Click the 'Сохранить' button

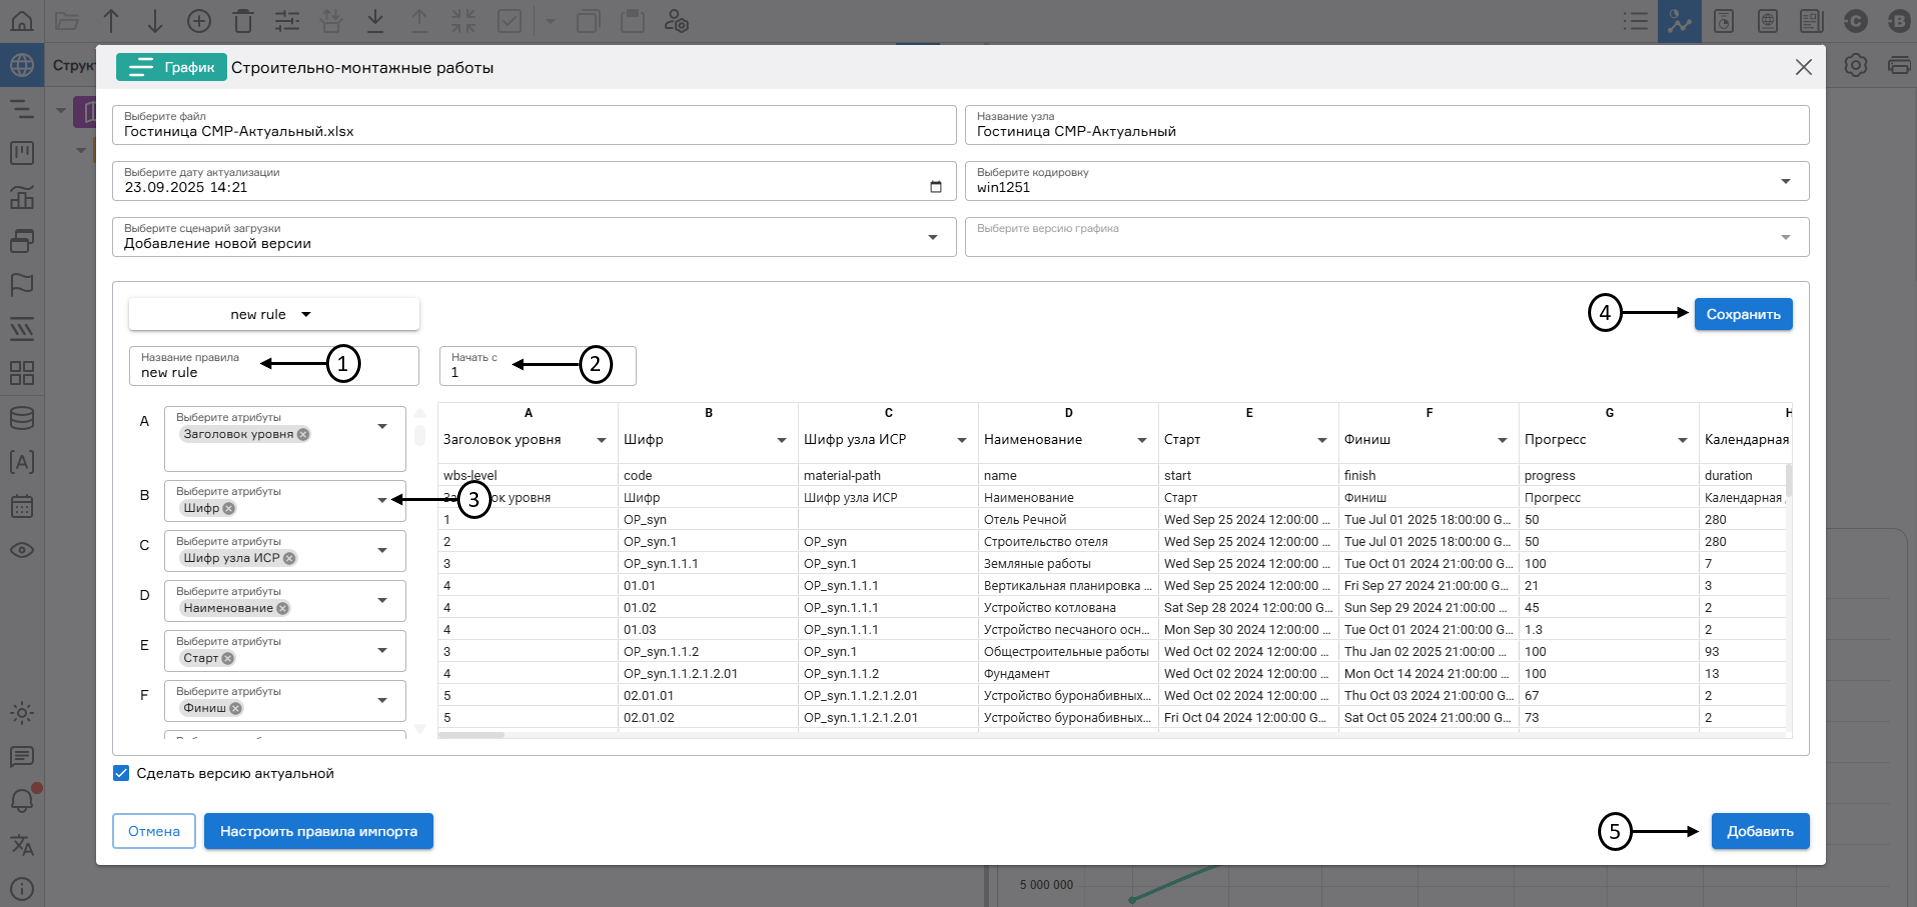tap(1742, 313)
